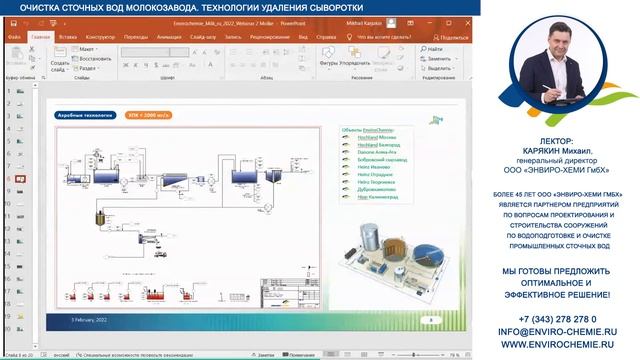
Task: Click the bulleted list icon
Action: tap(233, 52)
